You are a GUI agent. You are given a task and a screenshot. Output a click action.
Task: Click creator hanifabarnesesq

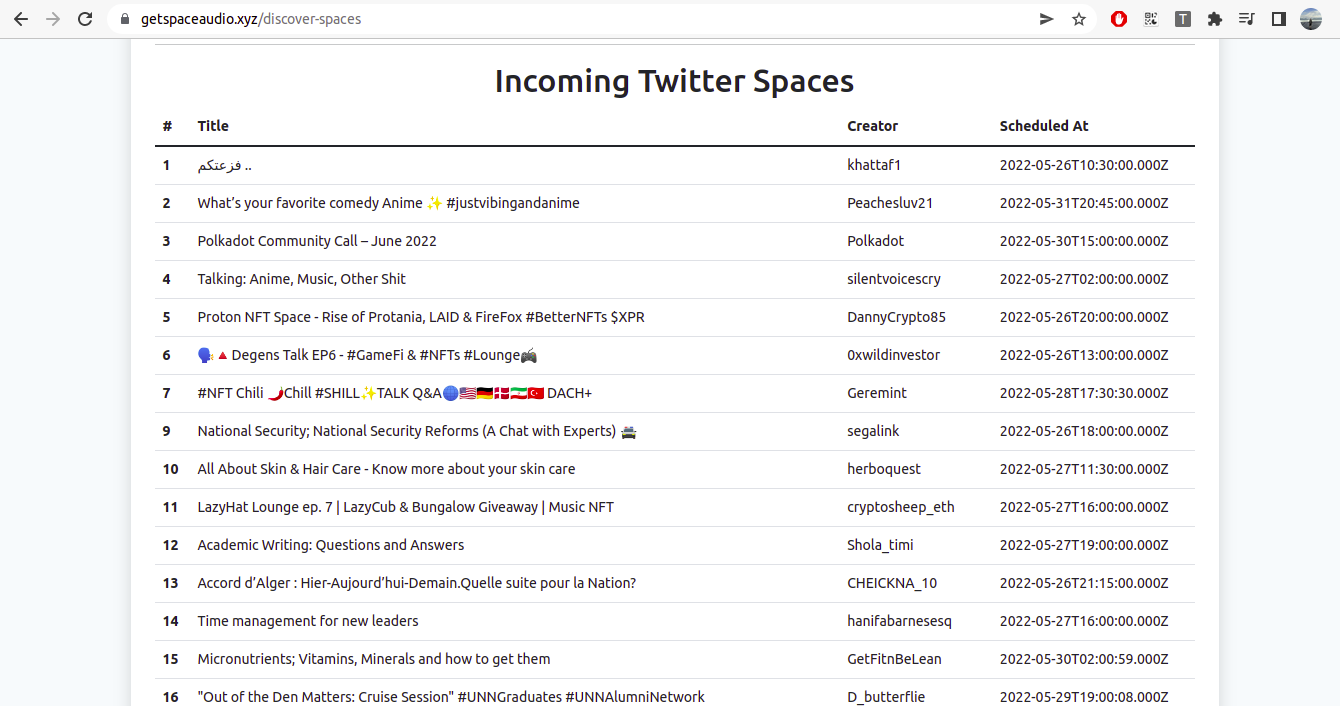pos(899,621)
